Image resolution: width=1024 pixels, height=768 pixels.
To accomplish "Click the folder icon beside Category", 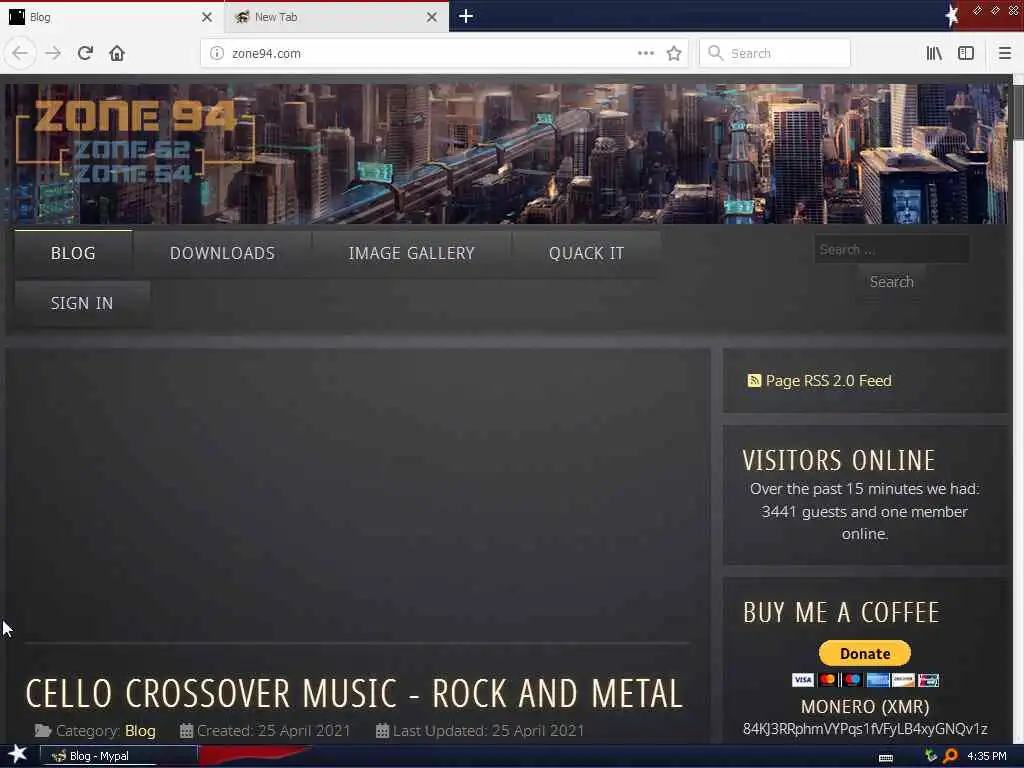I will [43, 731].
